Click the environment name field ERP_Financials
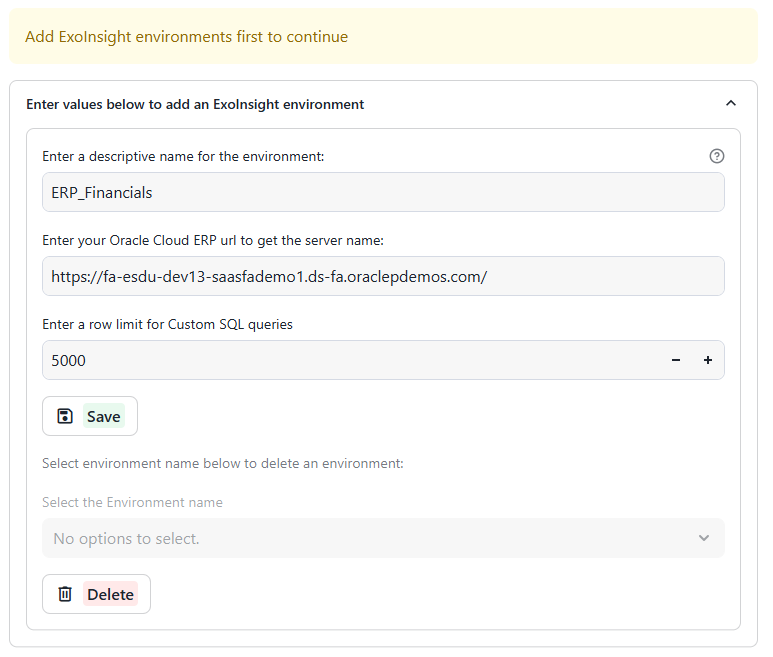Image resolution: width=773 pixels, height=657 pixels. 383,192
